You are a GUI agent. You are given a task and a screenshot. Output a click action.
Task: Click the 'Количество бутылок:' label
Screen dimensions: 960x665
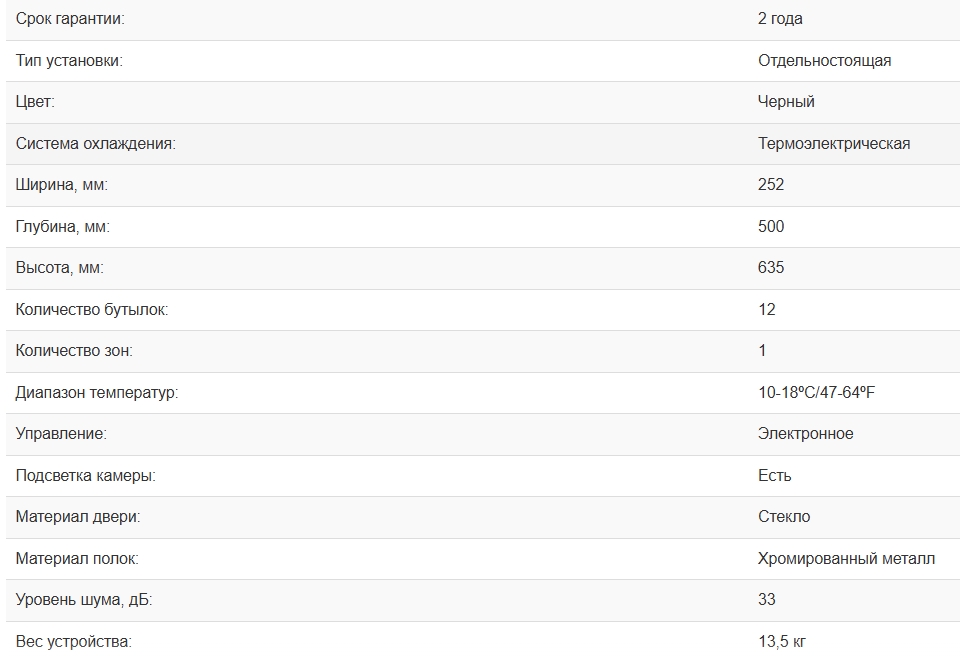point(92,310)
